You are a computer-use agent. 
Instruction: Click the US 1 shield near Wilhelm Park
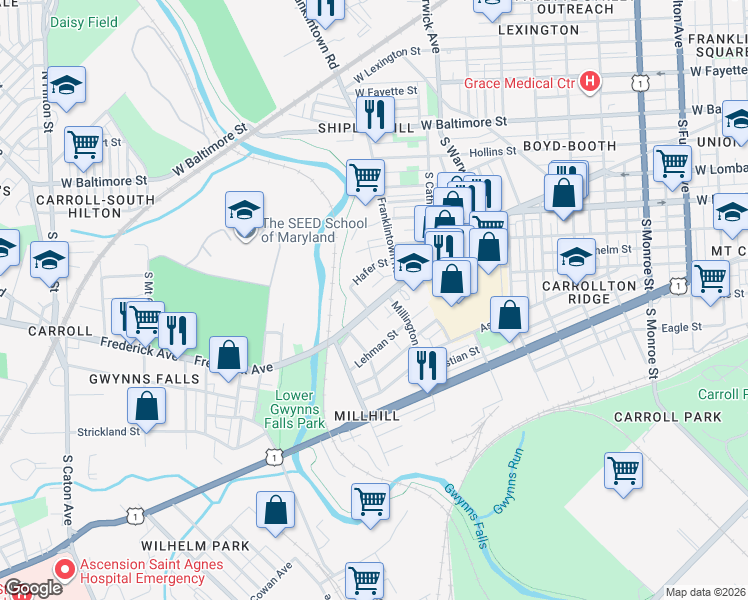coord(135,516)
